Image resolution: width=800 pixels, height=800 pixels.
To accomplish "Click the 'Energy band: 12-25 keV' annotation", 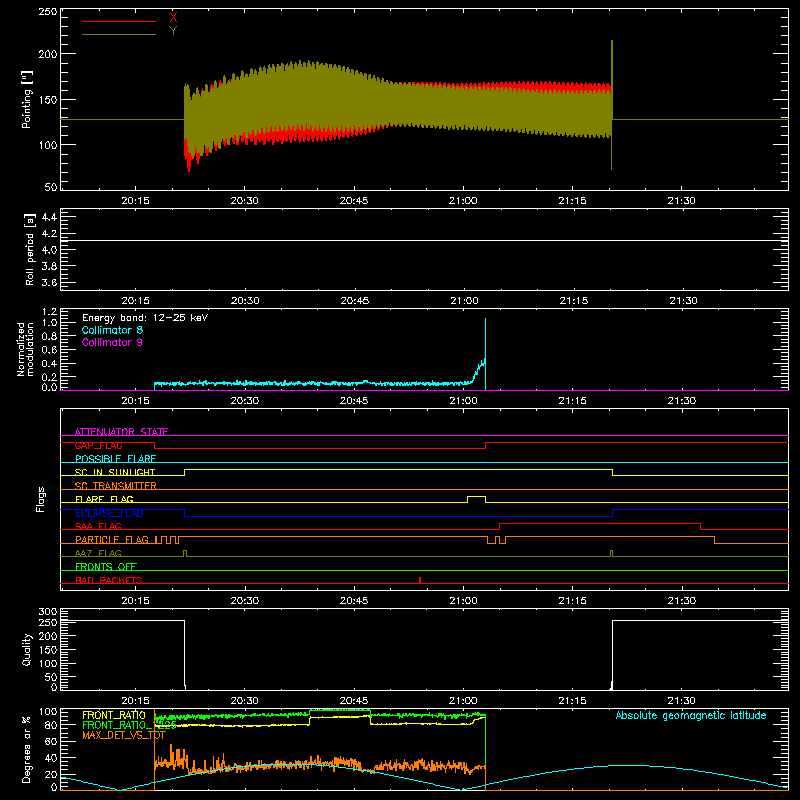I will tap(145, 318).
